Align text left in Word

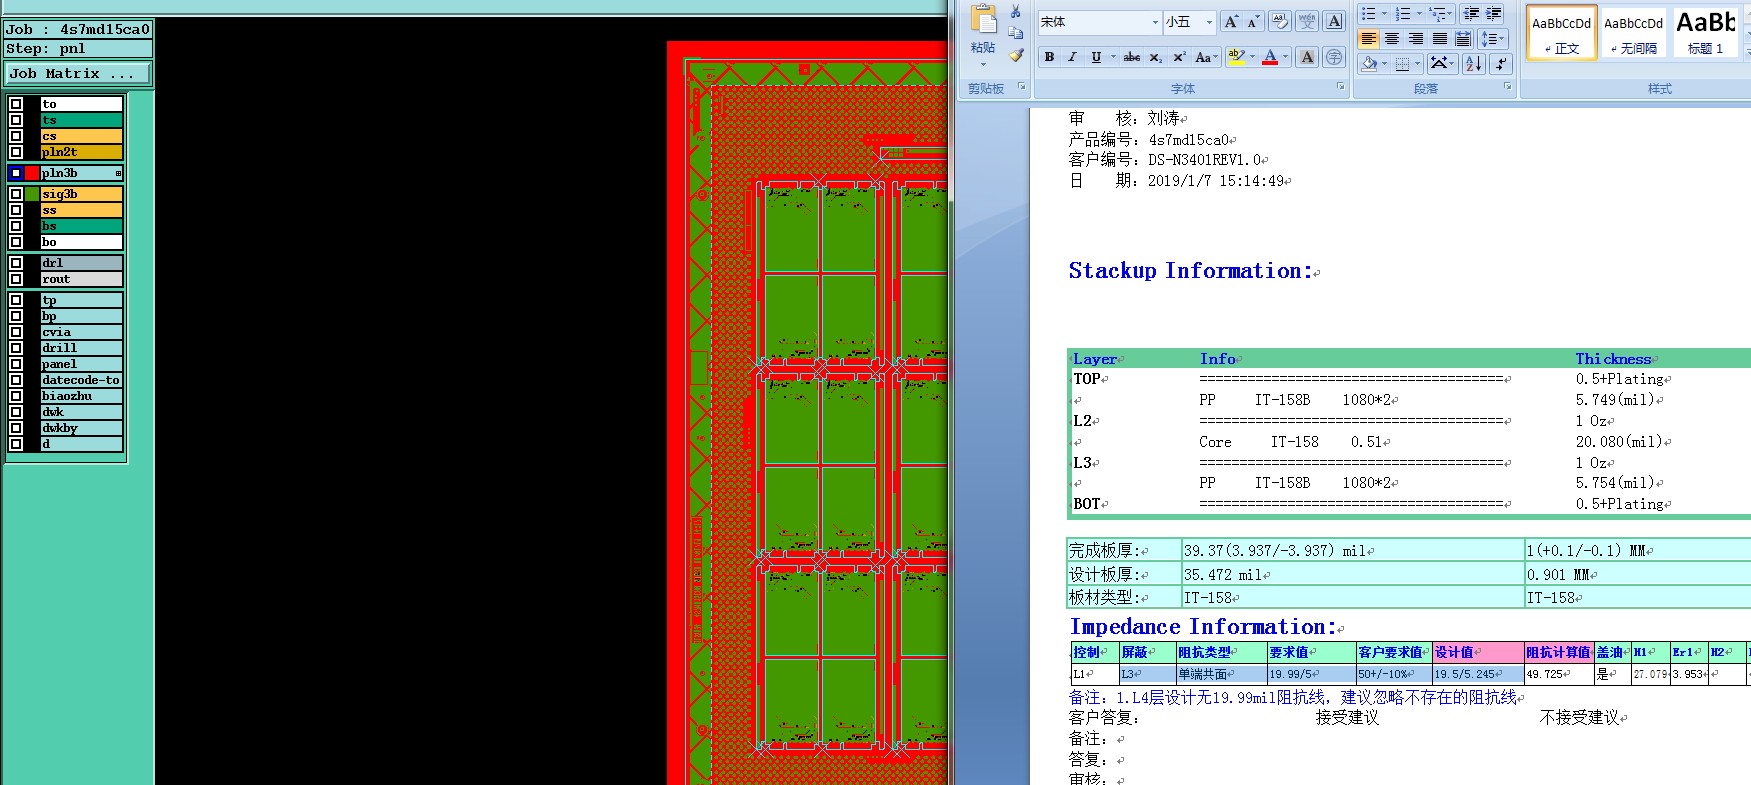1369,39
